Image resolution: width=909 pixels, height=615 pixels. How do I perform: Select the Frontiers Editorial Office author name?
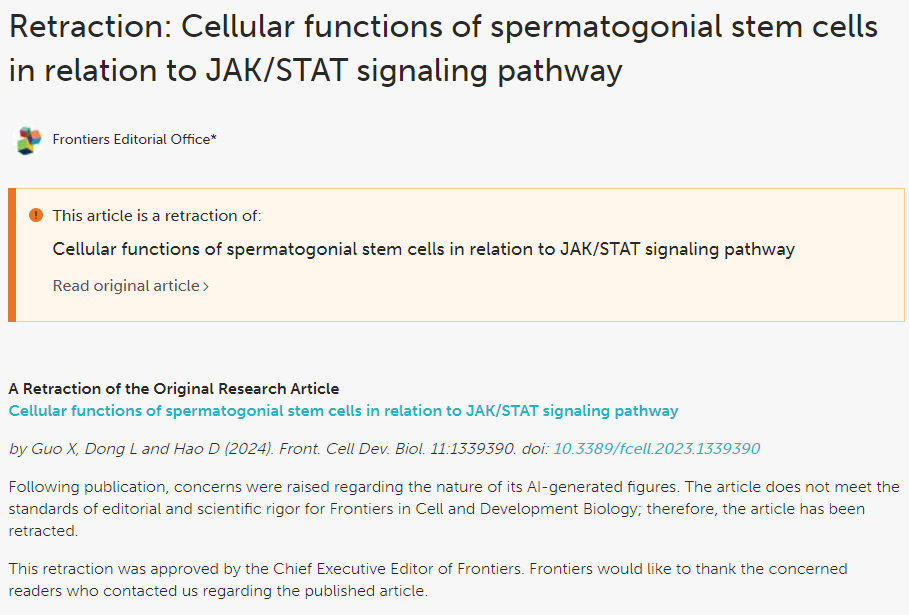tap(132, 139)
